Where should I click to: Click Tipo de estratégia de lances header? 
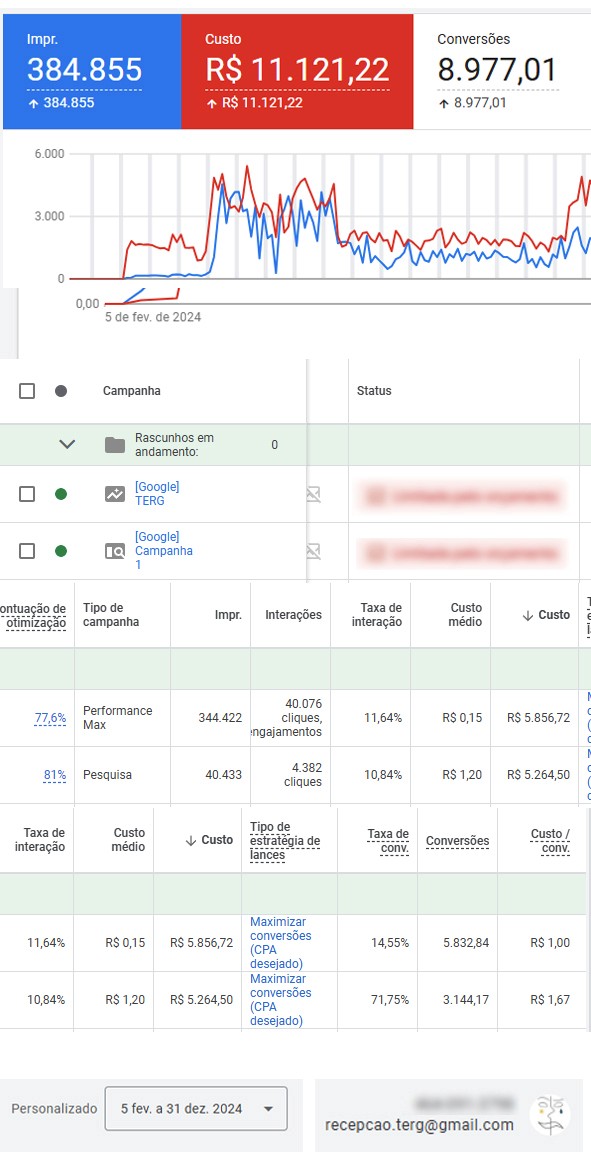[x=285, y=841]
